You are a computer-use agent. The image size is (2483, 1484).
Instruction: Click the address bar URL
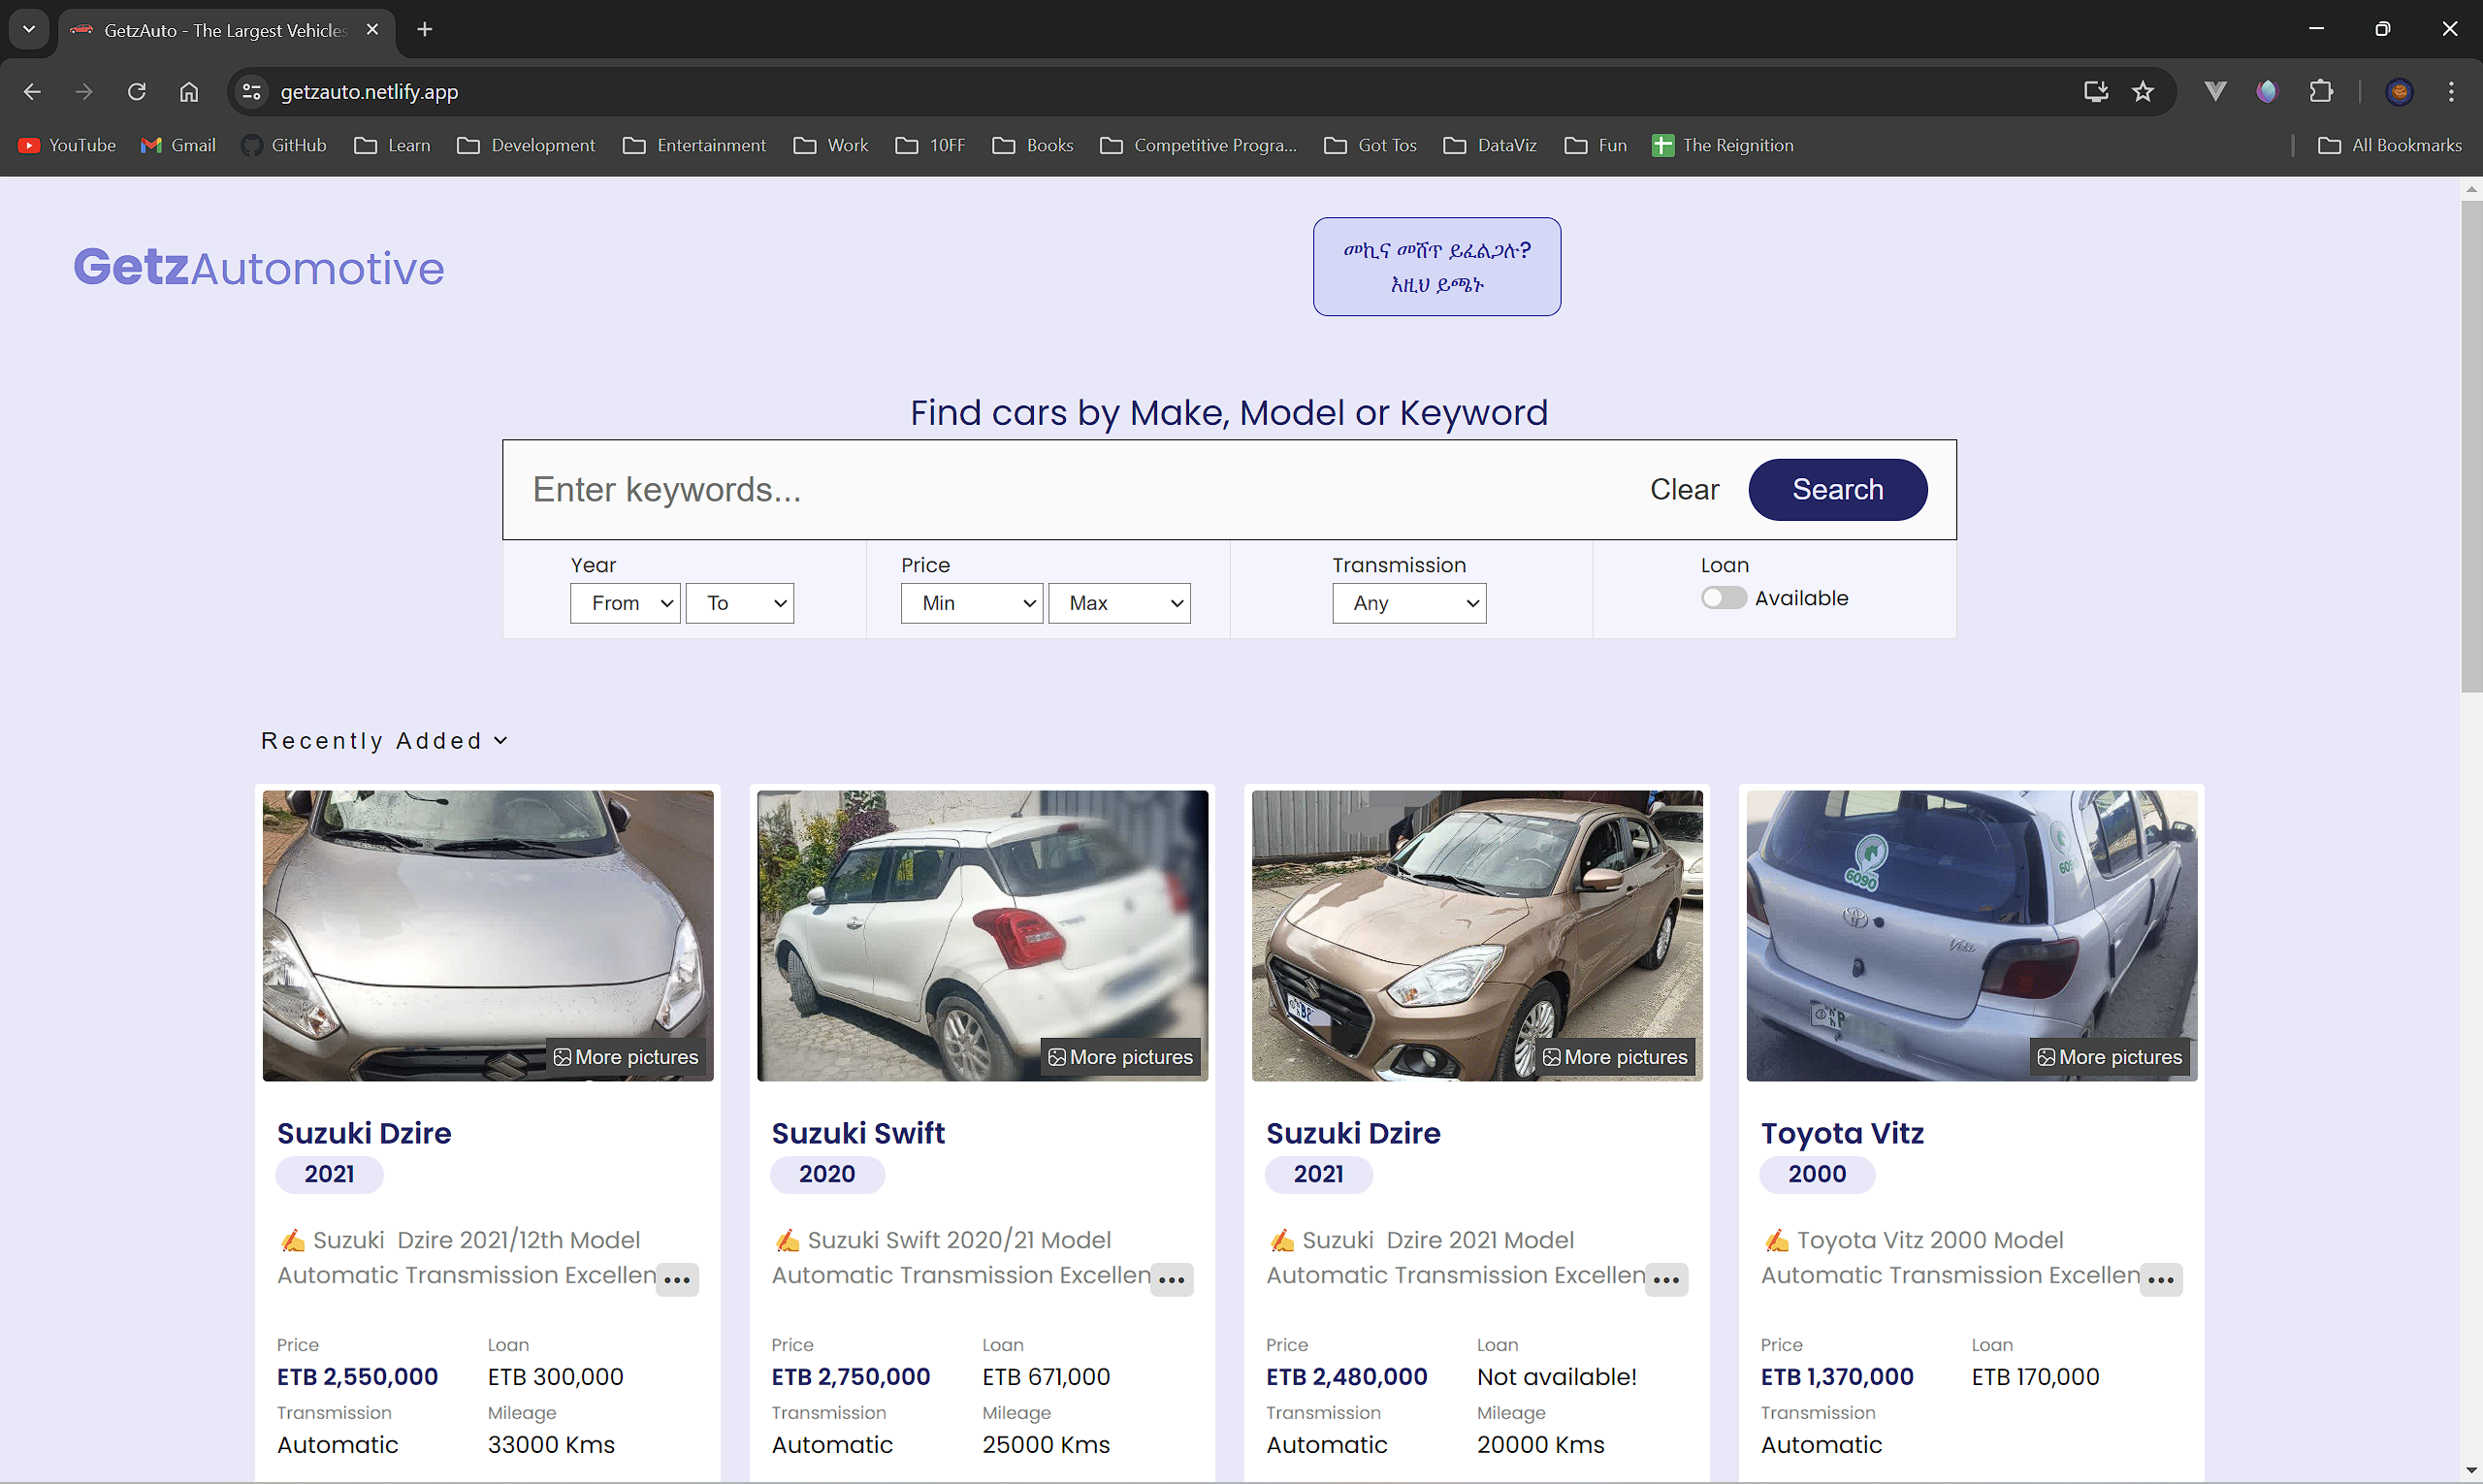point(369,92)
